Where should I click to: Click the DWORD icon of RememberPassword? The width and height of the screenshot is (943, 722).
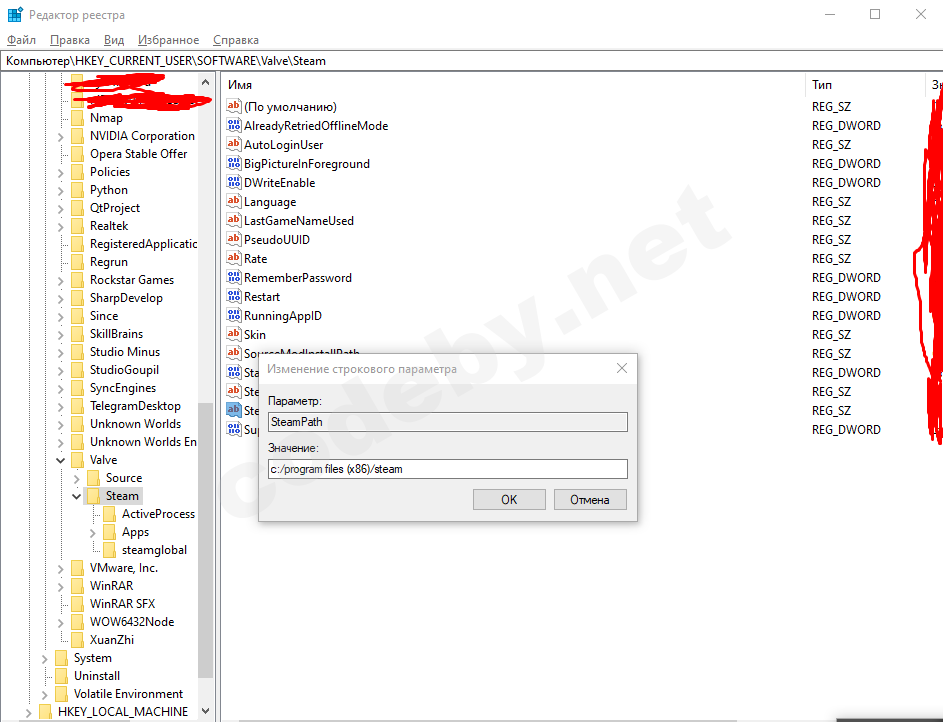(x=233, y=277)
